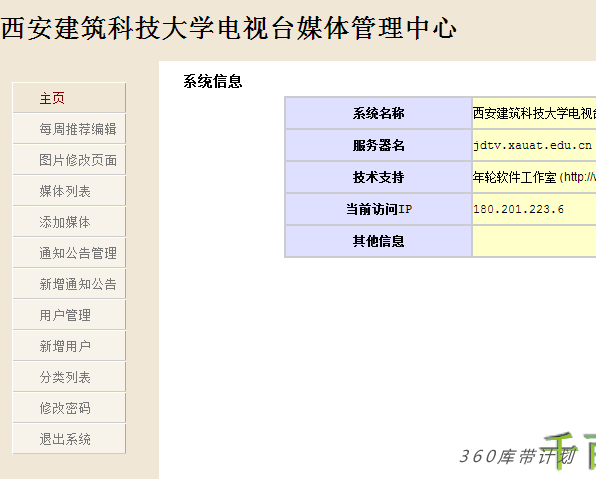Open the 主页 sidebar menu item
Viewport: 596px width, 479px height.
pyautogui.click(x=69, y=98)
